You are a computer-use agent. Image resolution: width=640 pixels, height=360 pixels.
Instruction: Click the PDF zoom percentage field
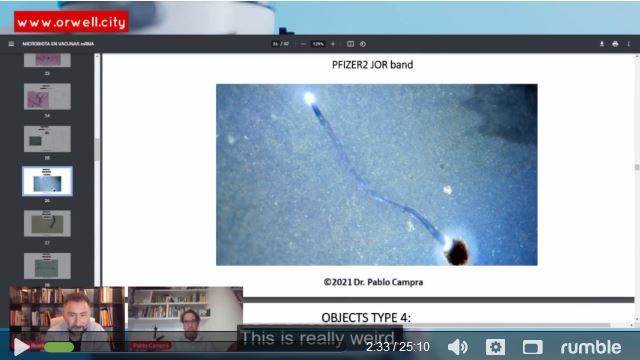pos(318,44)
